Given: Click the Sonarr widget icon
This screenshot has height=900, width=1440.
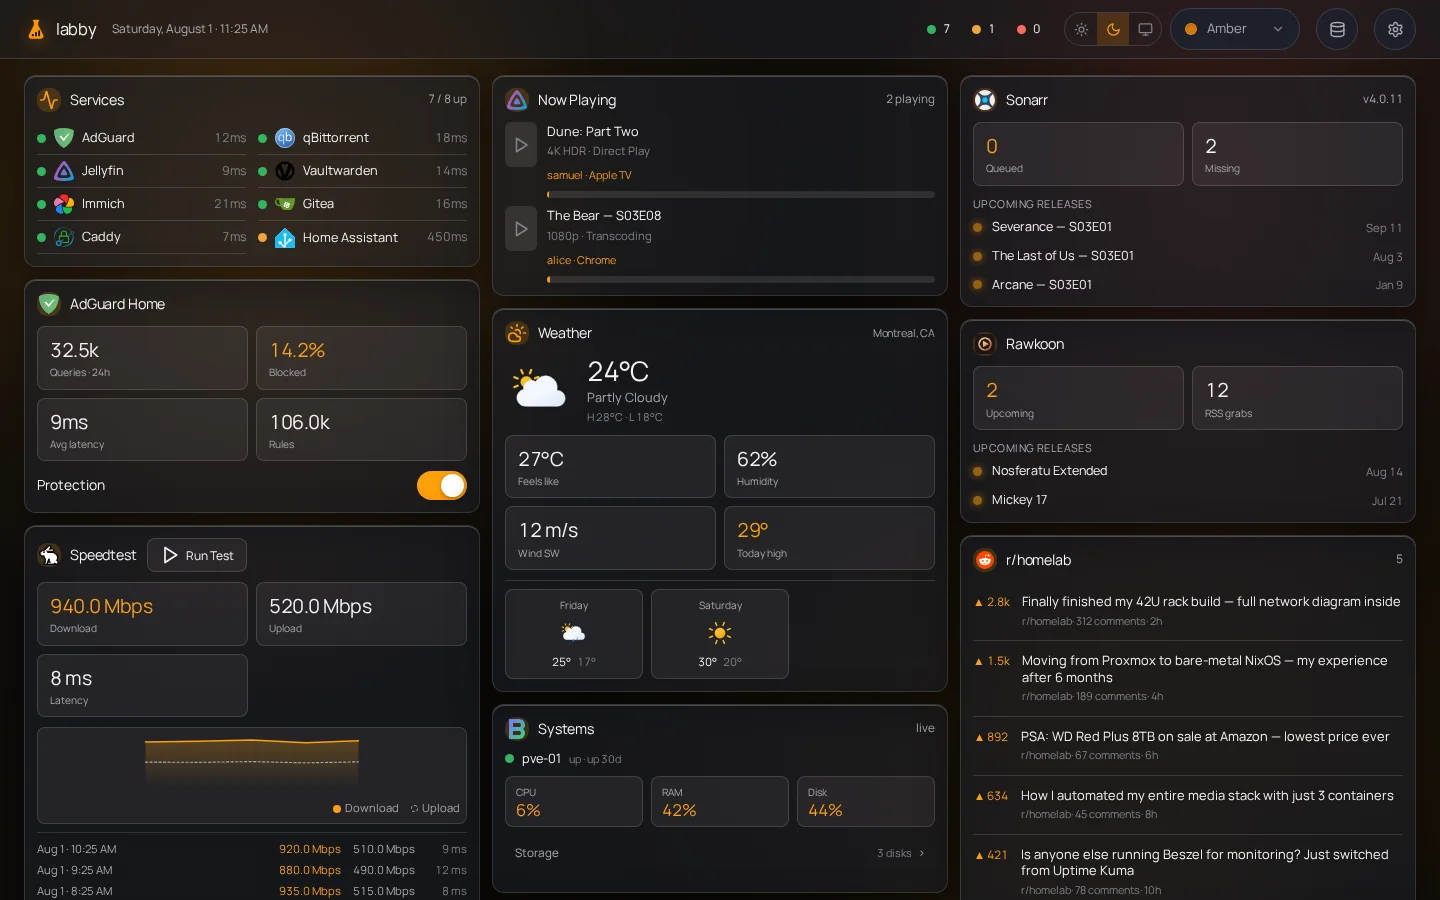Looking at the screenshot, I should pyautogui.click(x=985, y=100).
